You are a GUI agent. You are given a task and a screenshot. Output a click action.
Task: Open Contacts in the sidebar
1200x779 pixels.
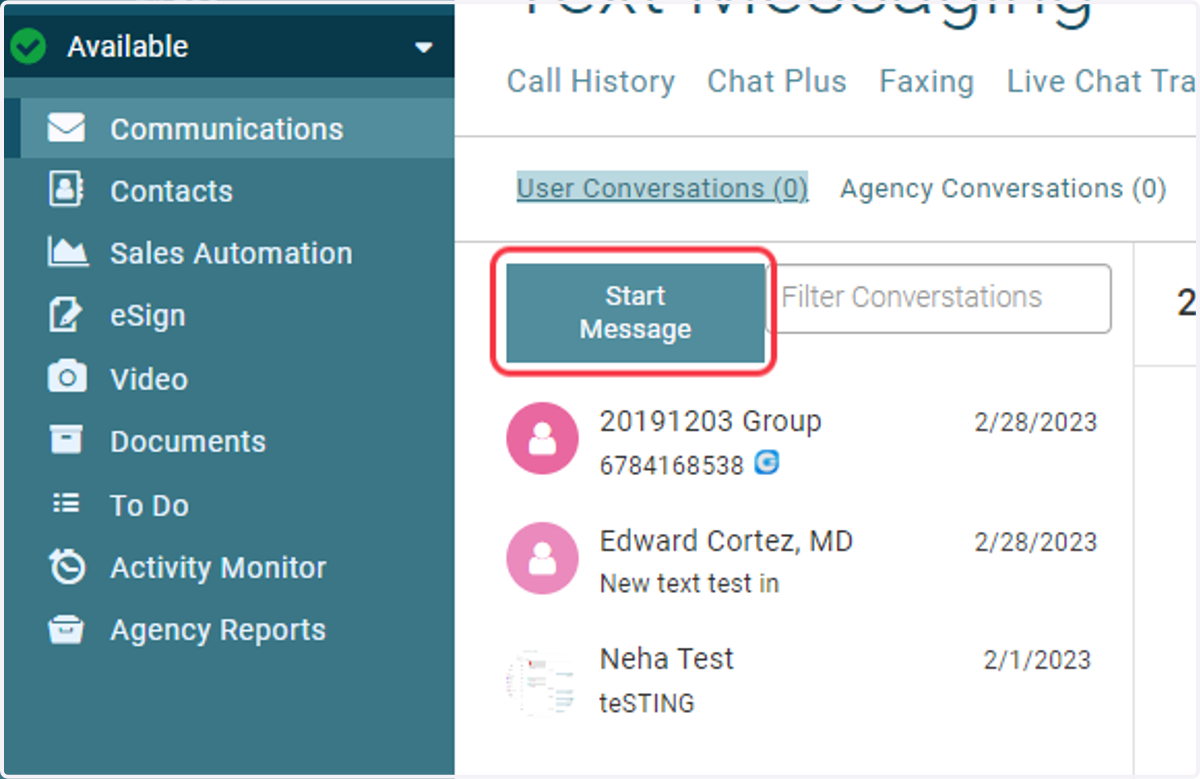coord(228,190)
